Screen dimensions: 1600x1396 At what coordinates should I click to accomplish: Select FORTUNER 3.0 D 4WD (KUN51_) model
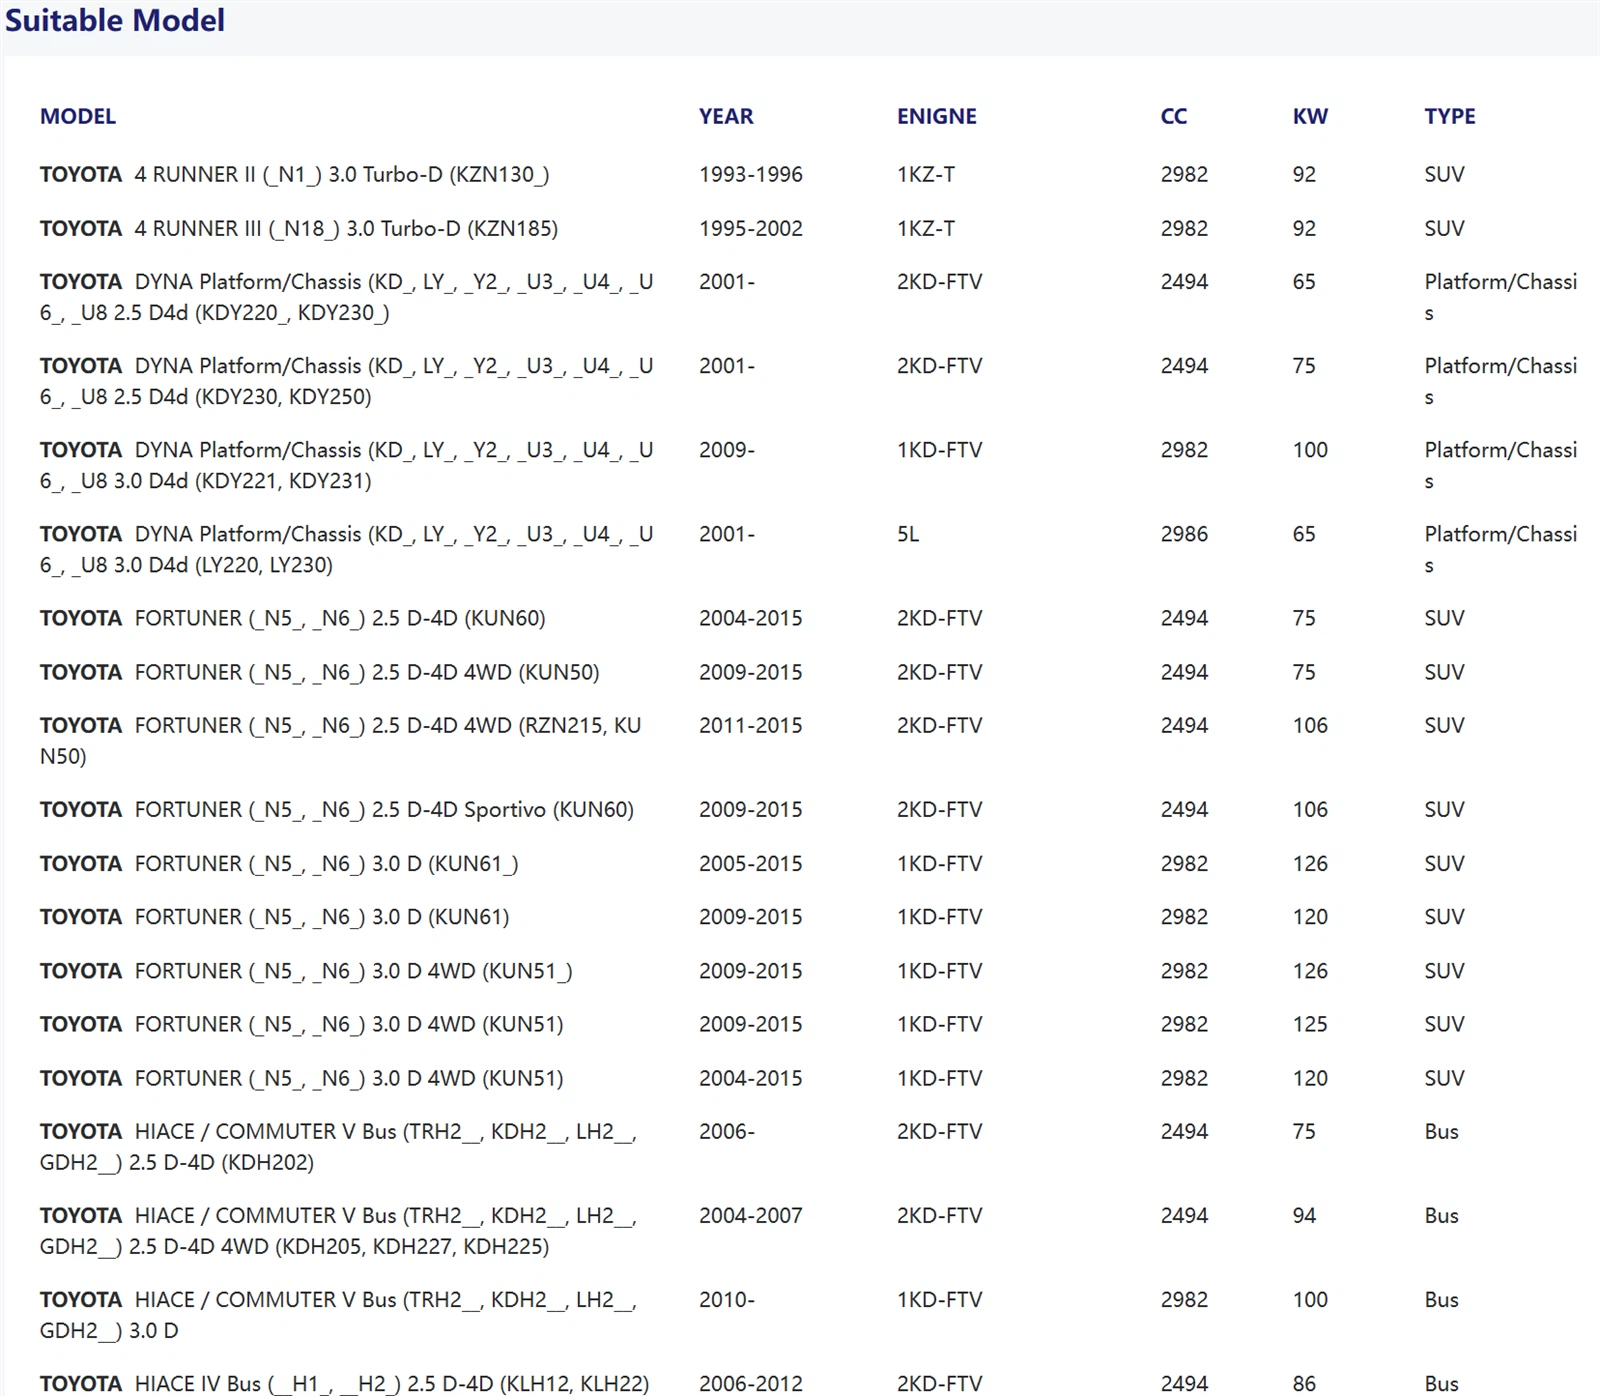[x=306, y=971]
